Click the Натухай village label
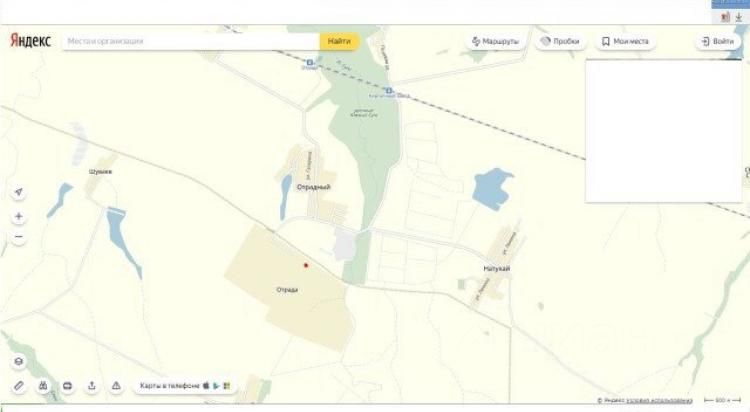 click(496, 268)
